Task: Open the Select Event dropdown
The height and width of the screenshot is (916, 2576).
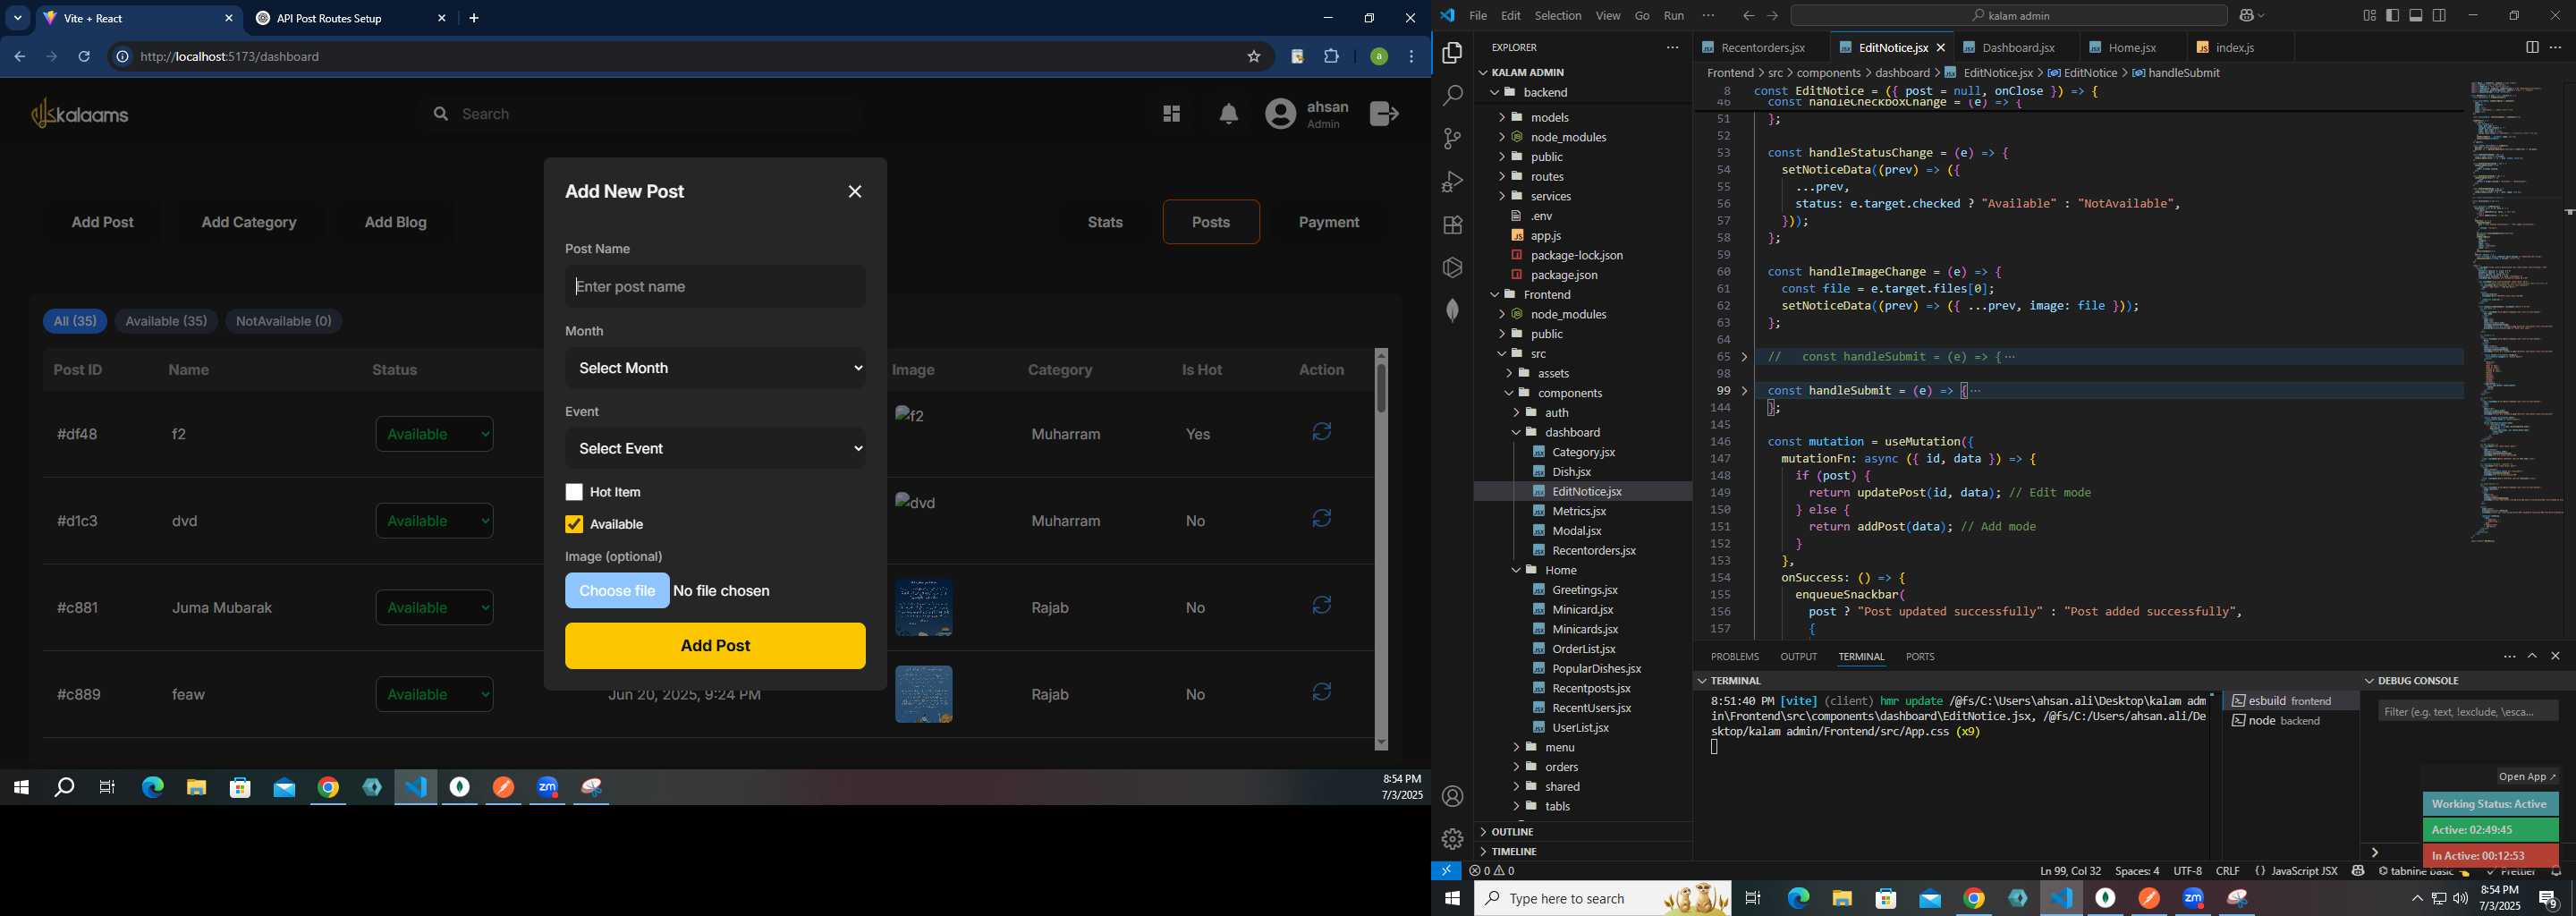Action: [x=715, y=449]
